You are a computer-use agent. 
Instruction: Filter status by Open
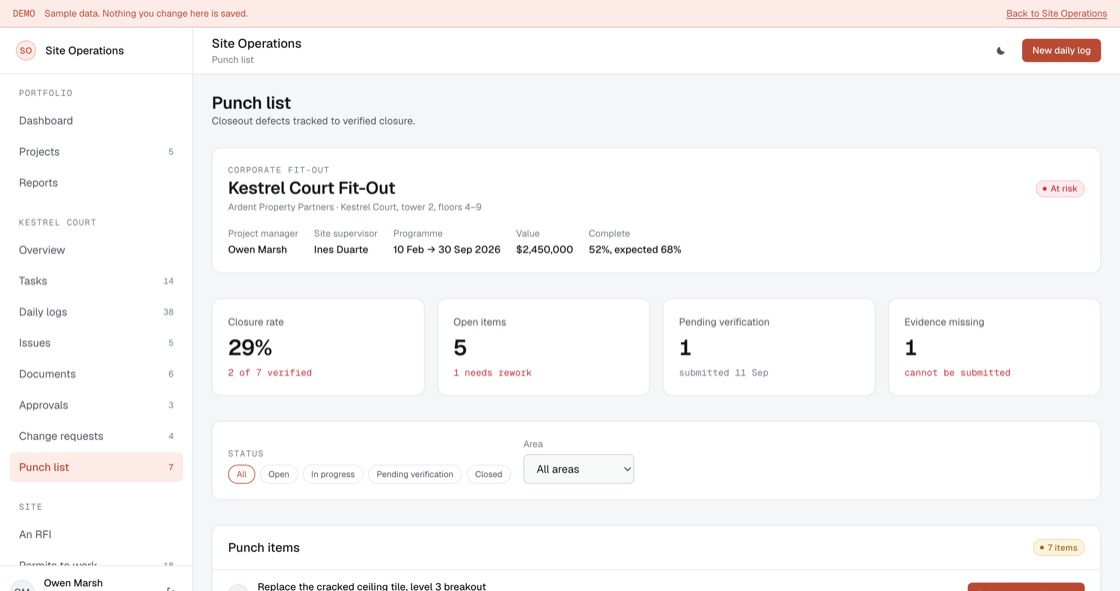pos(279,475)
